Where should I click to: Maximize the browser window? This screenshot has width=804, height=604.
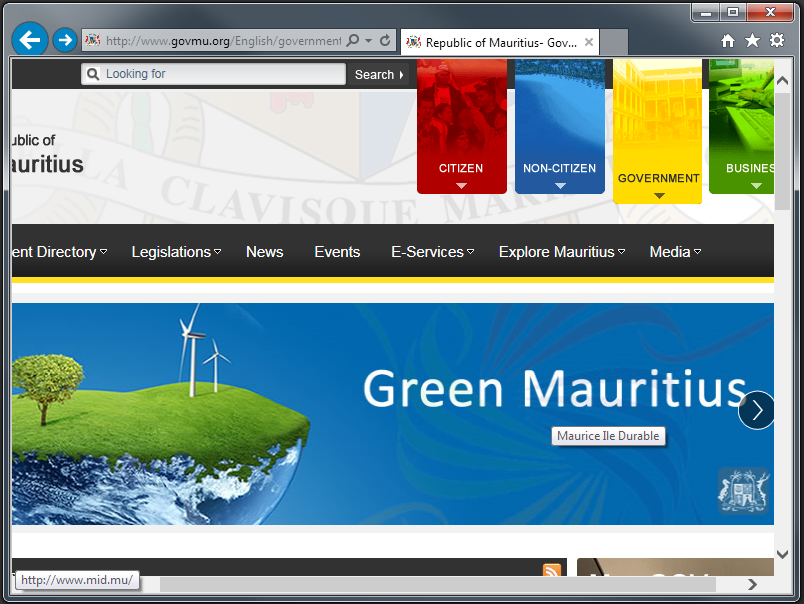pos(733,12)
